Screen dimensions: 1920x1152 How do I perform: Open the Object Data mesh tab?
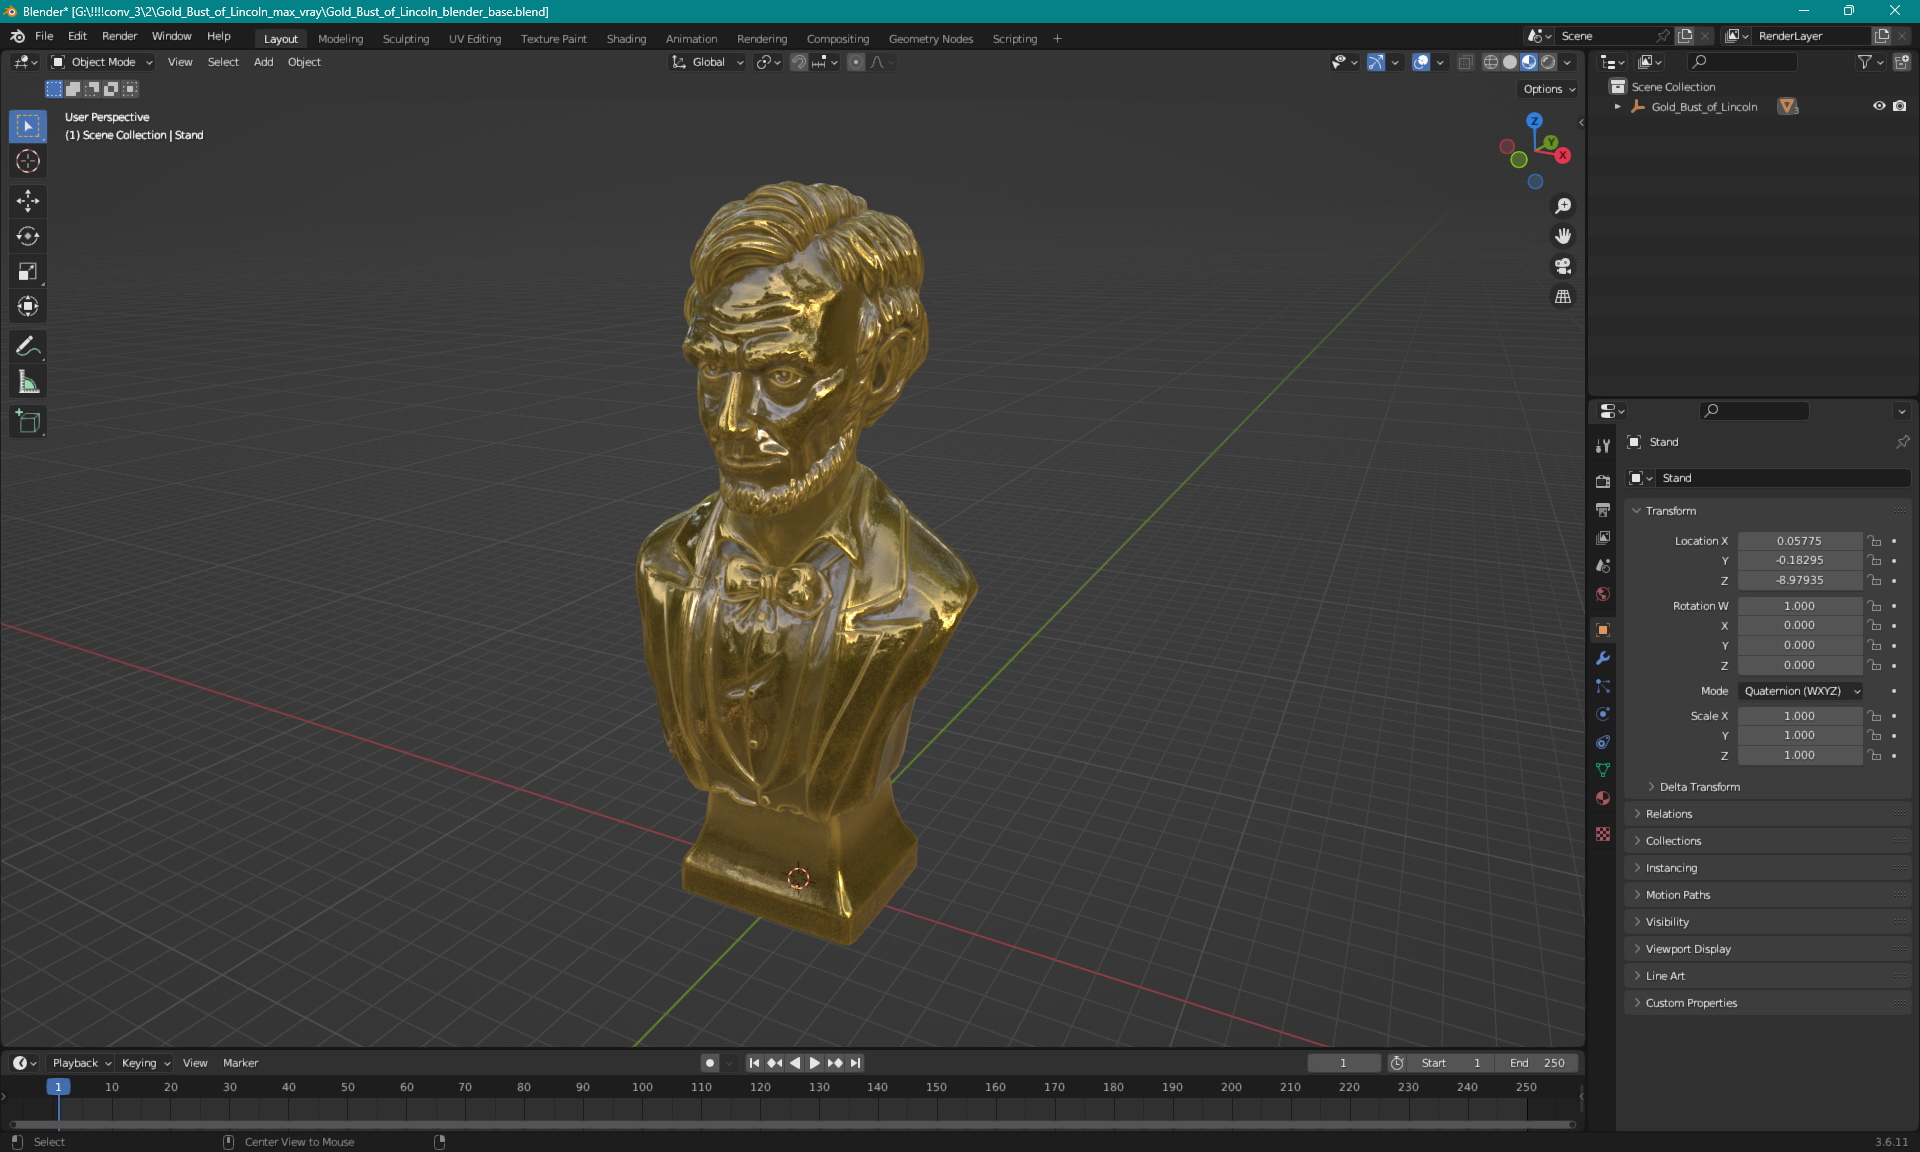click(x=1603, y=770)
